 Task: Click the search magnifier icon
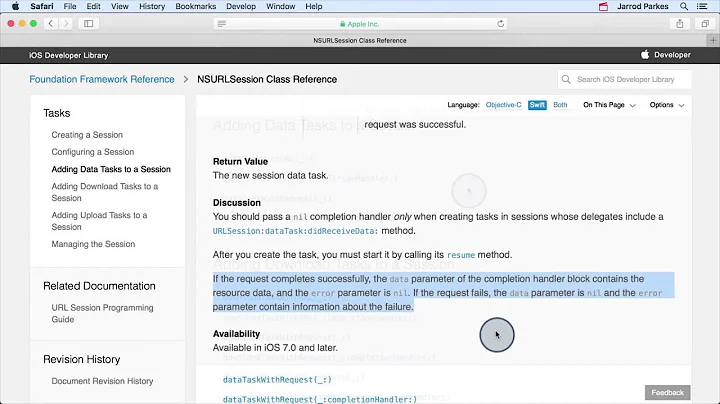click(x=566, y=79)
